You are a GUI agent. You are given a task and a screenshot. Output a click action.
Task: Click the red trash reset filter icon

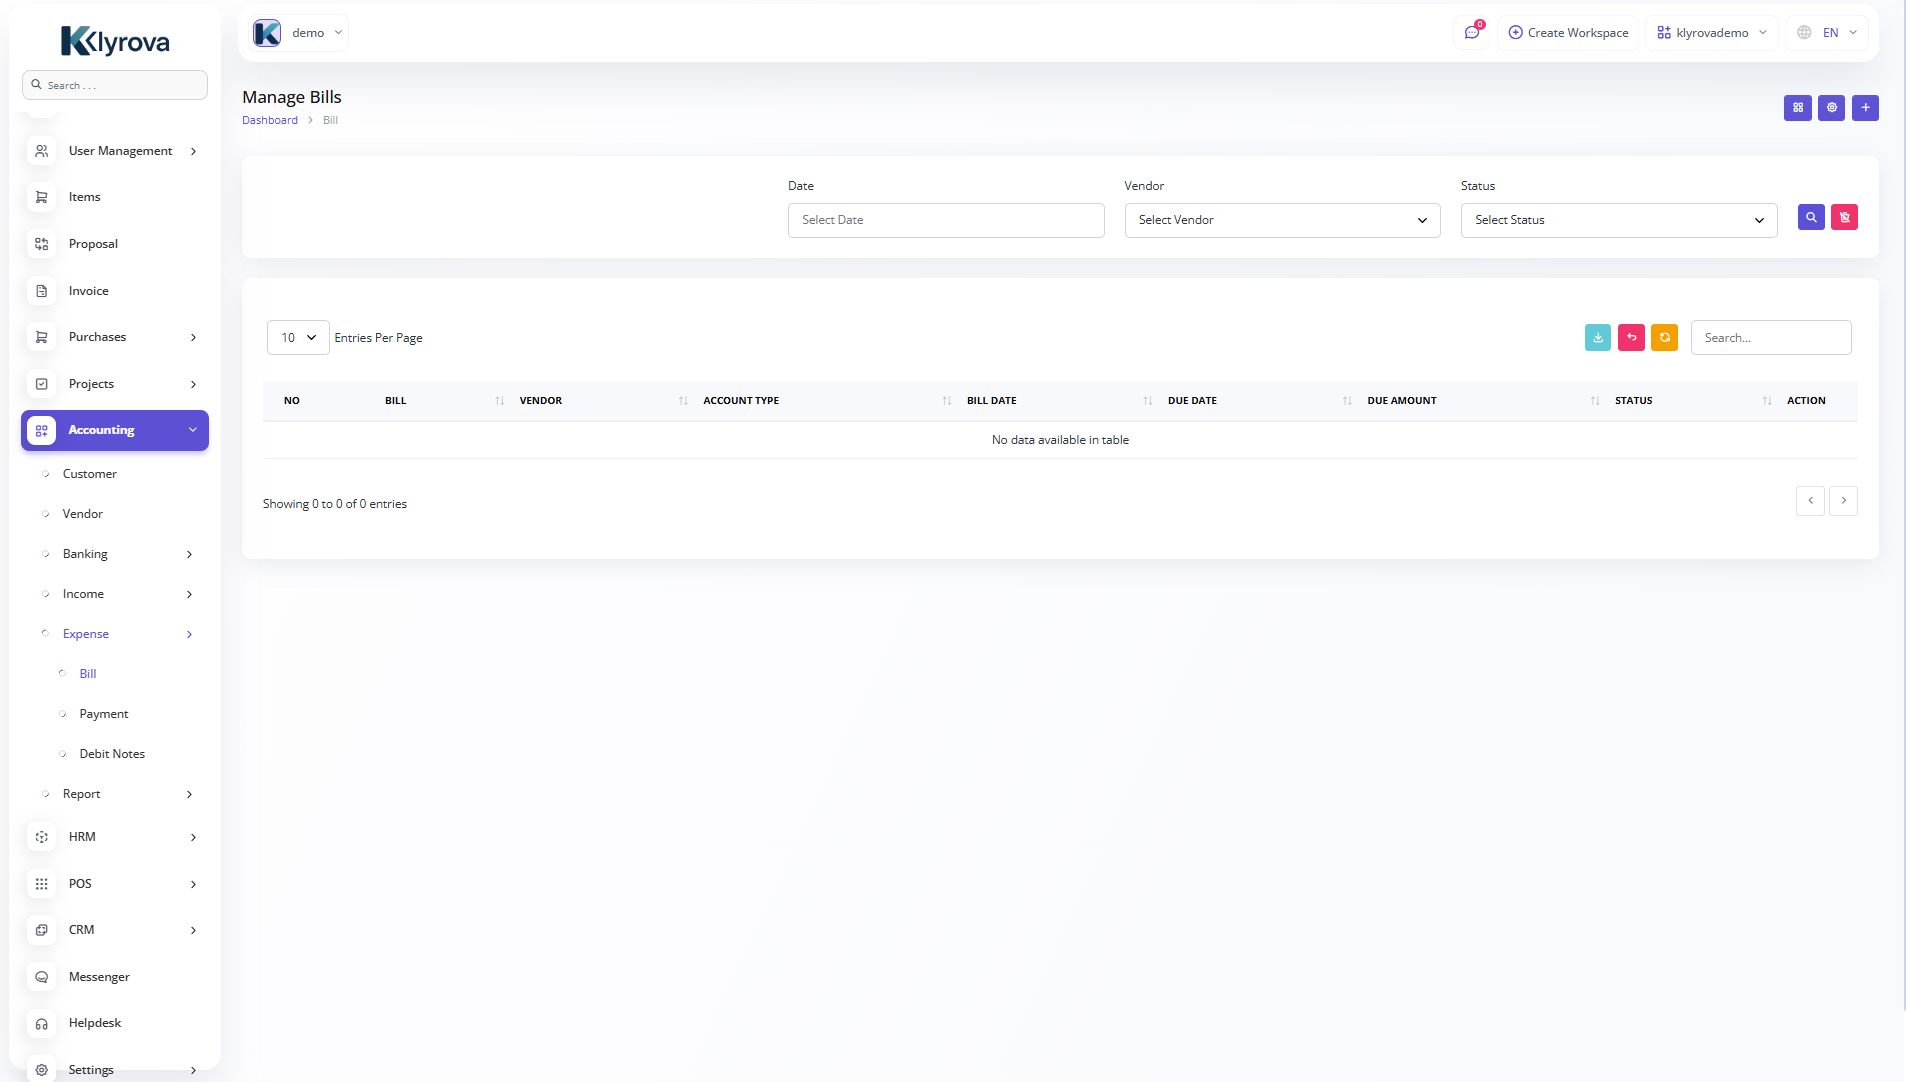pyautogui.click(x=1844, y=218)
